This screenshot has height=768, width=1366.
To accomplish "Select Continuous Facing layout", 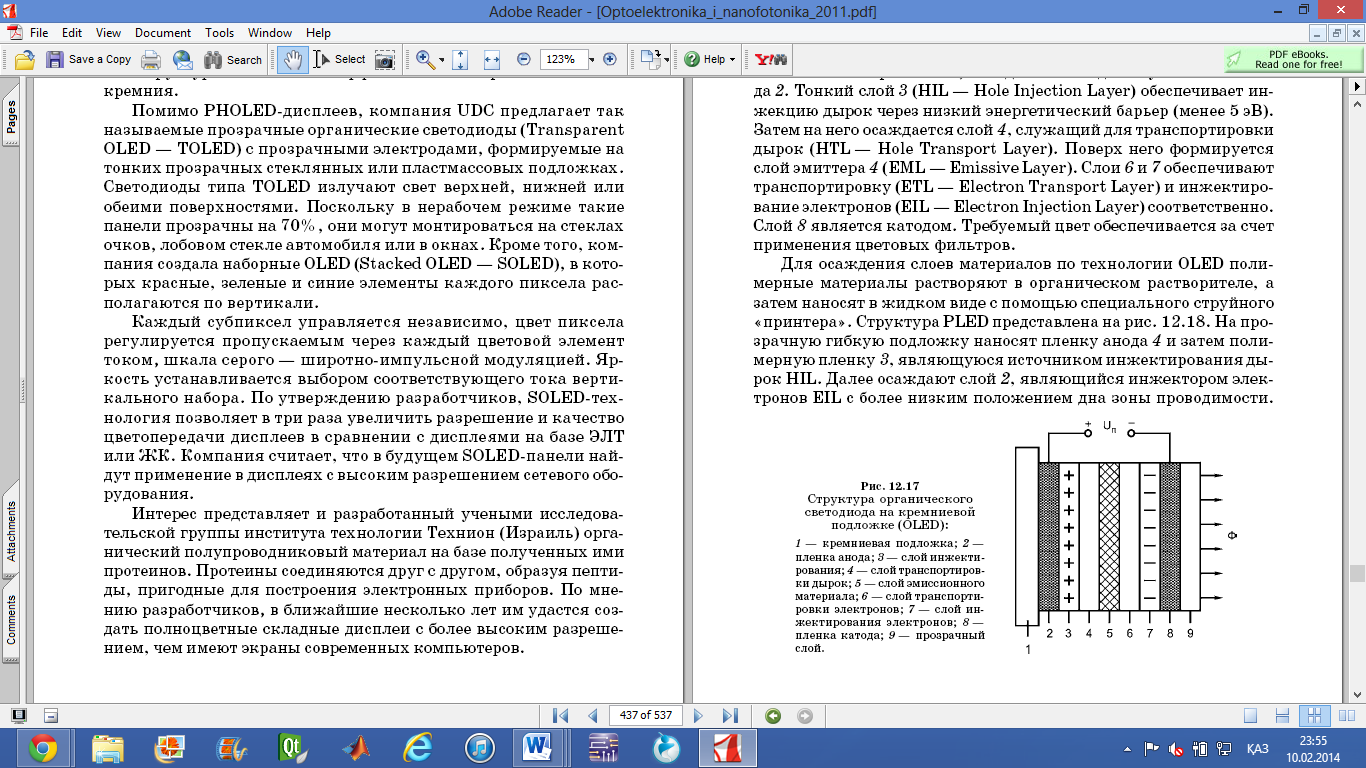I will click(x=1314, y=716).
